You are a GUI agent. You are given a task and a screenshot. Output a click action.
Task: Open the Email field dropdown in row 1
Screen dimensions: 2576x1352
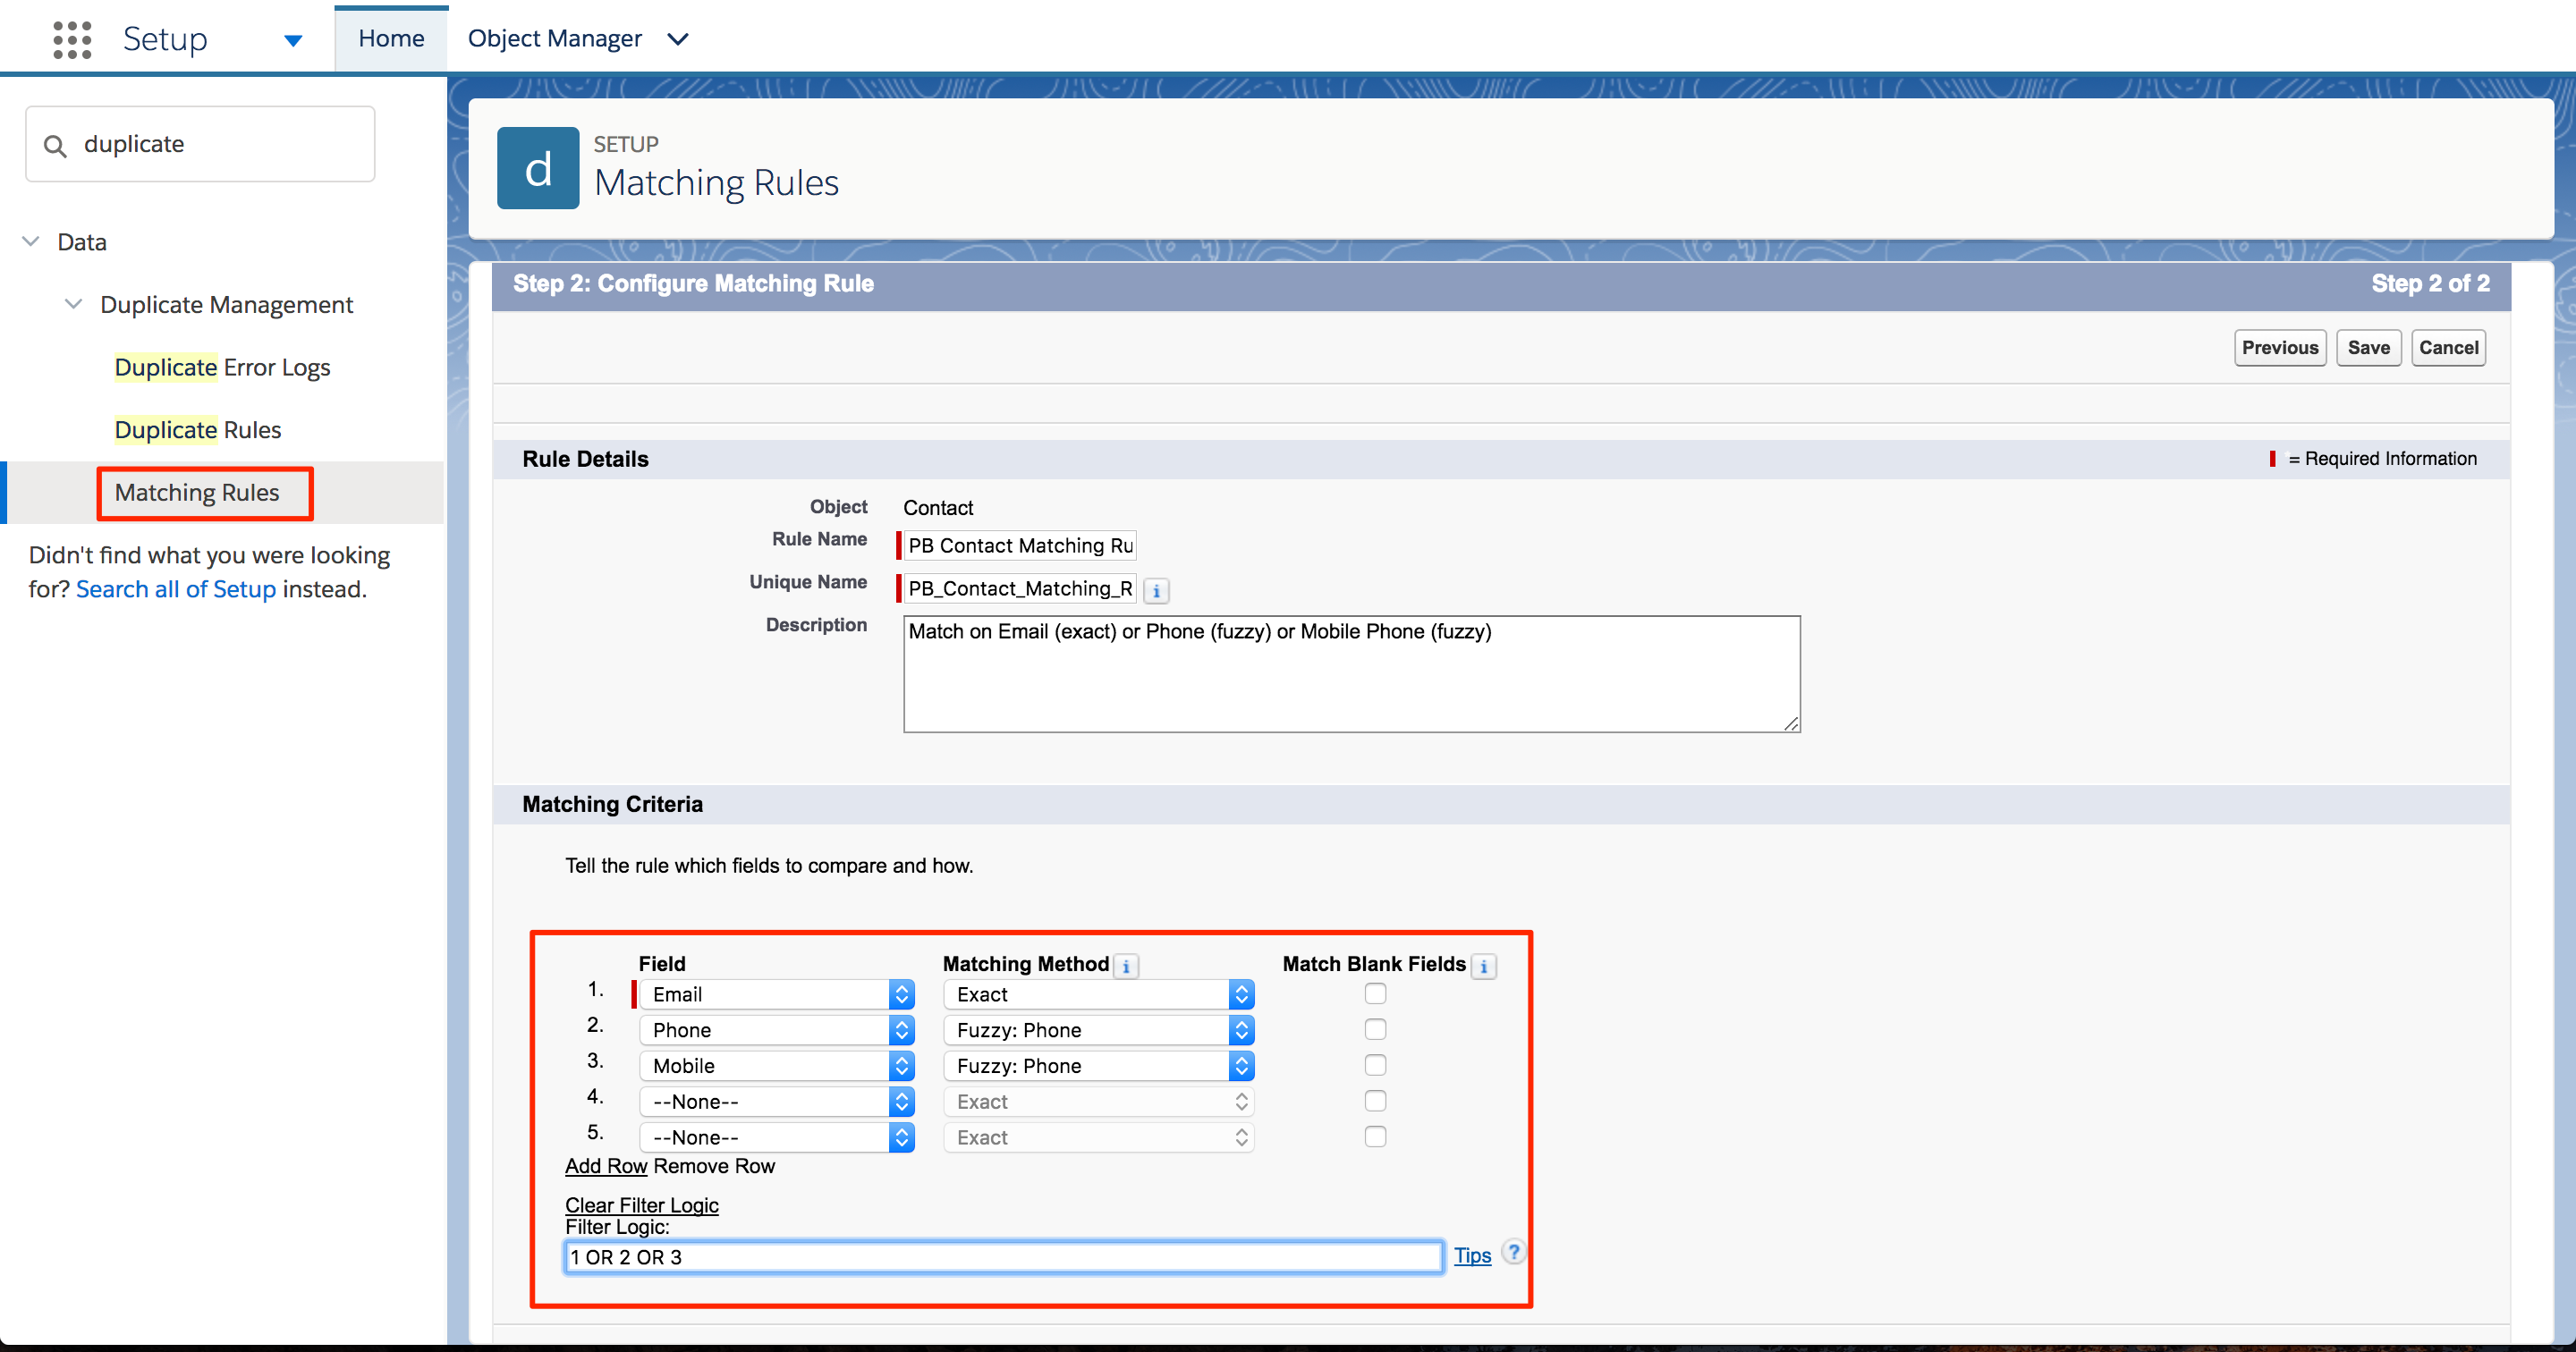[x=777, y=994]
